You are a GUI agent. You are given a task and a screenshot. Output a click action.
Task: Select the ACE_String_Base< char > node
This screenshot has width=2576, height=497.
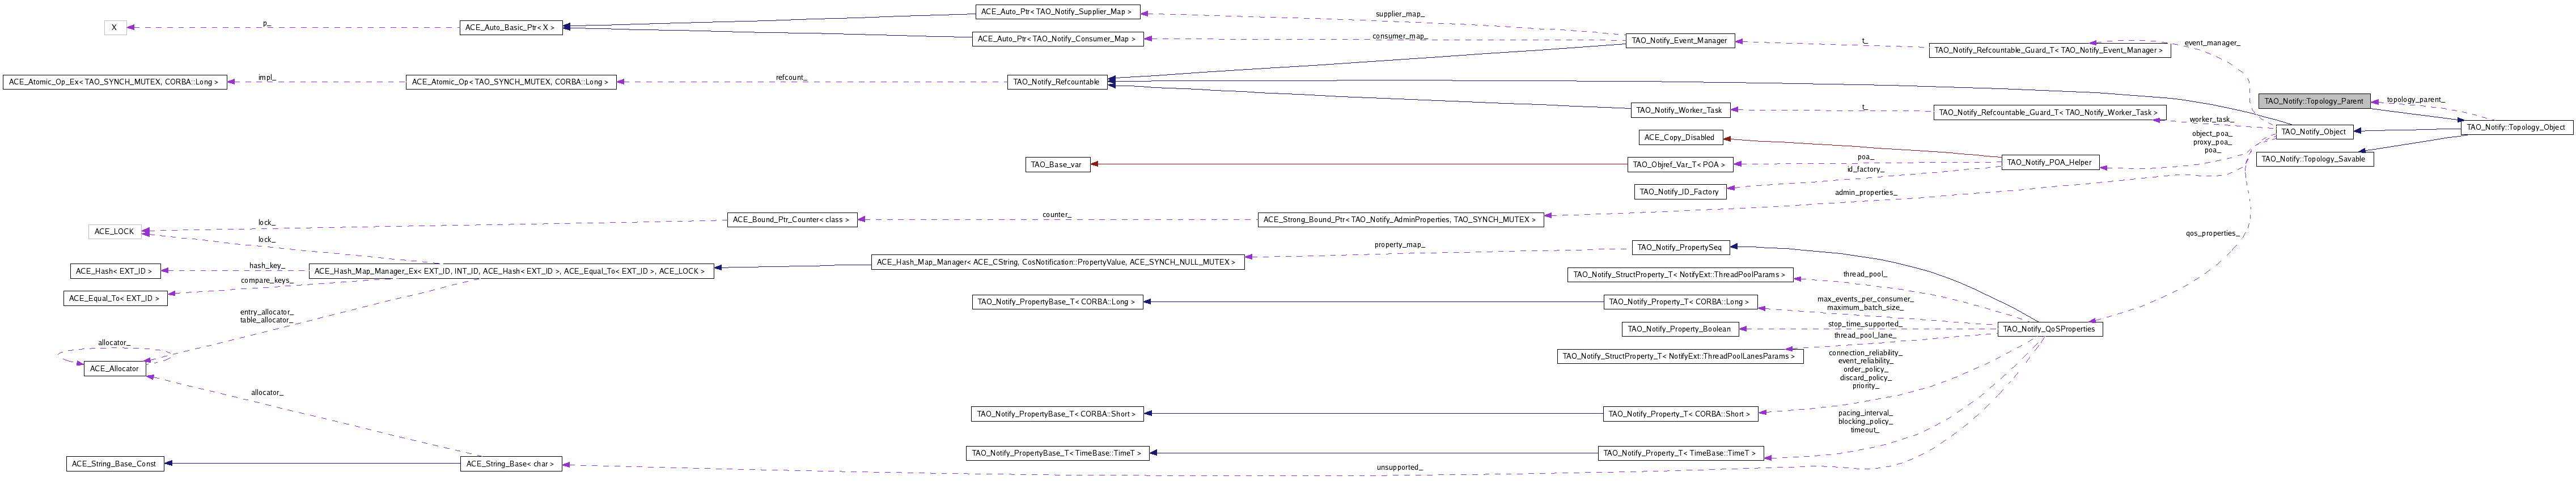pos(511,465)
